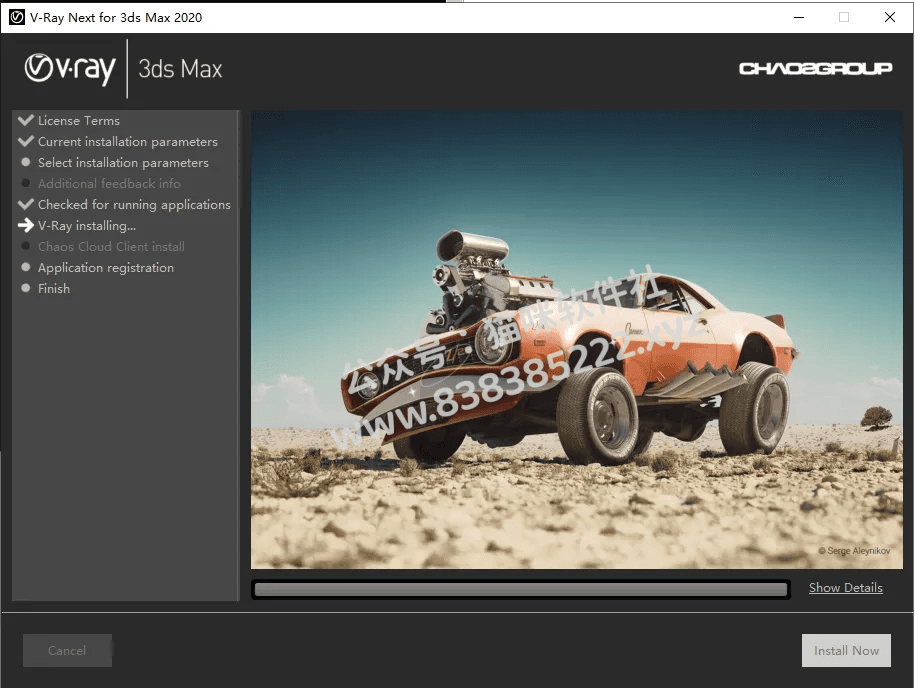Click checkmark beside Checked for running applications
Viewport: 915px width, 688px height.
[26, 204]
